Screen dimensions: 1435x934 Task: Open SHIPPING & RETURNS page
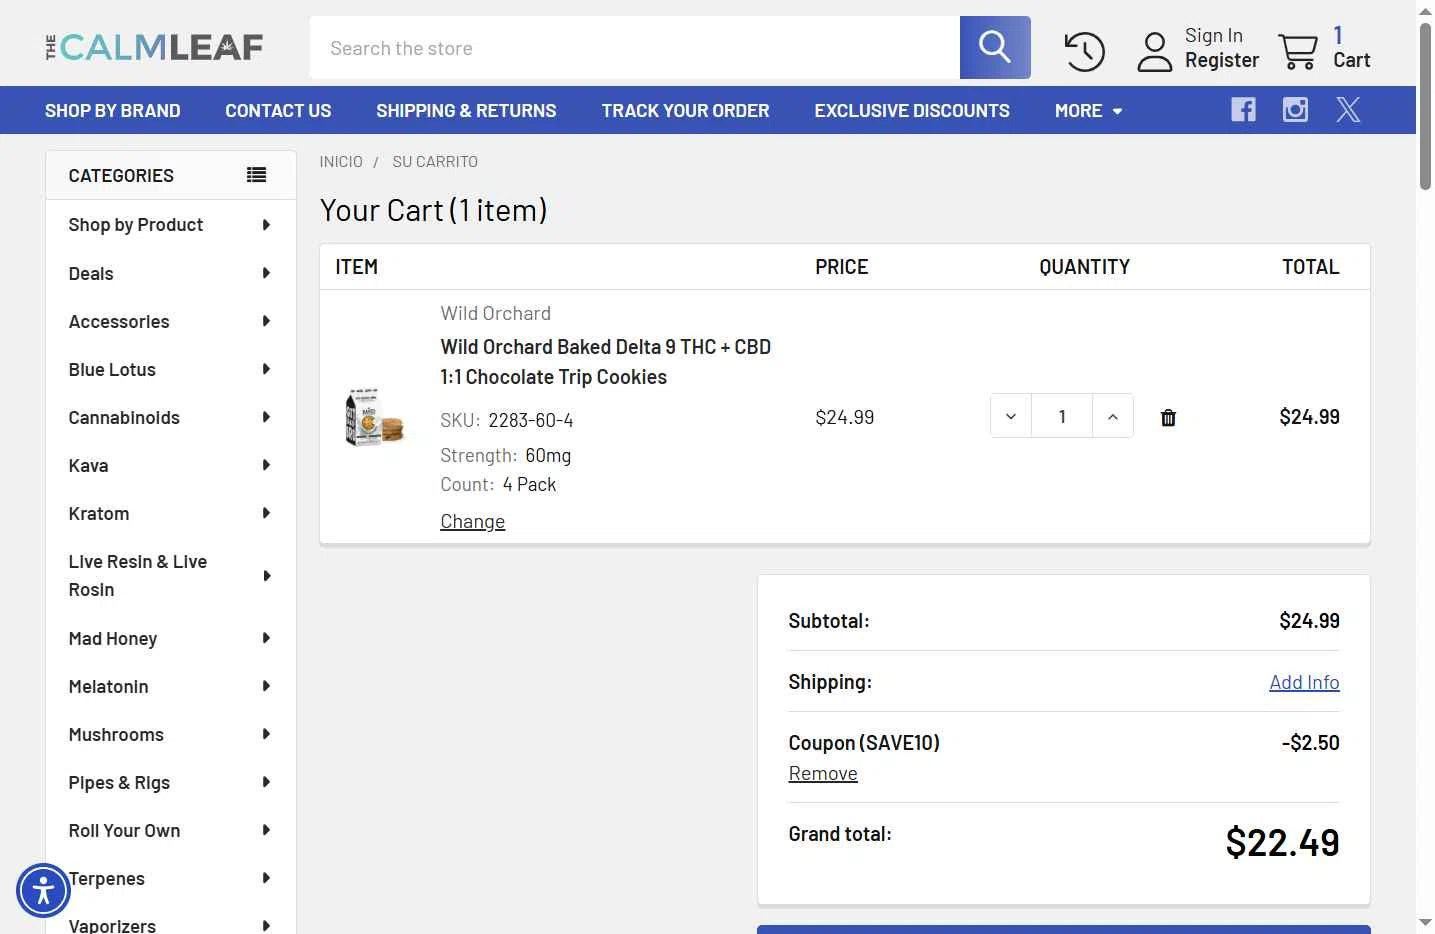coord(466,110)
